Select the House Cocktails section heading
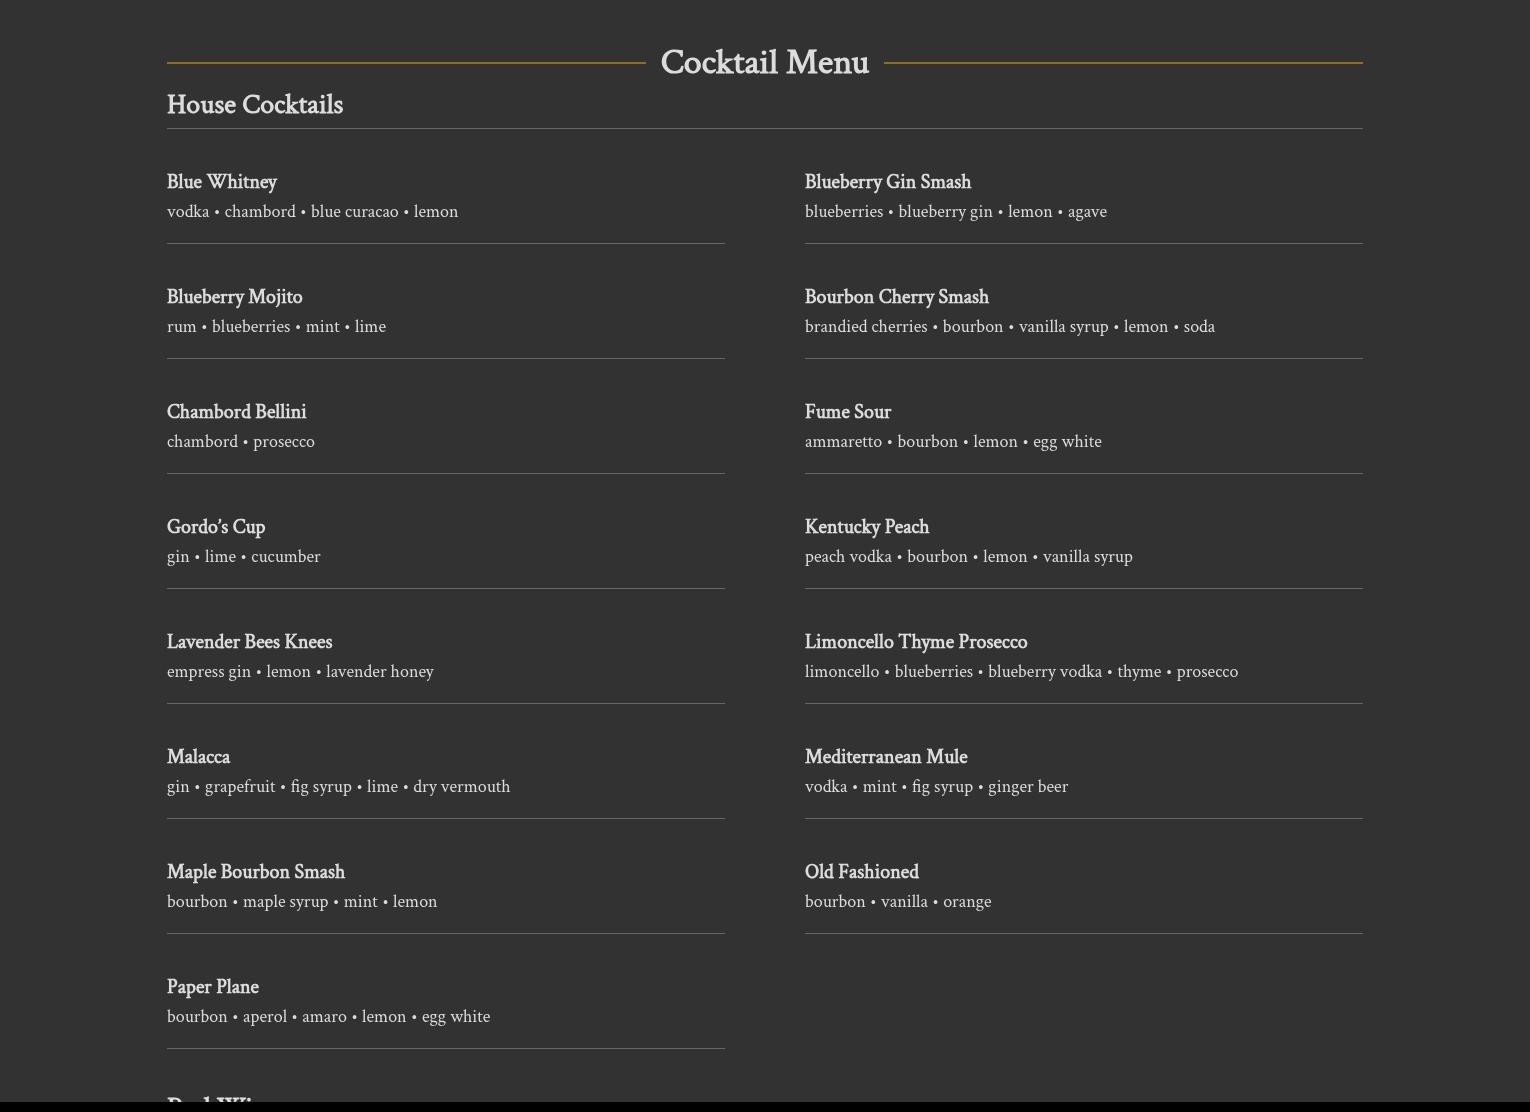Screen dimensions: 1530x1112 (255, 105)
